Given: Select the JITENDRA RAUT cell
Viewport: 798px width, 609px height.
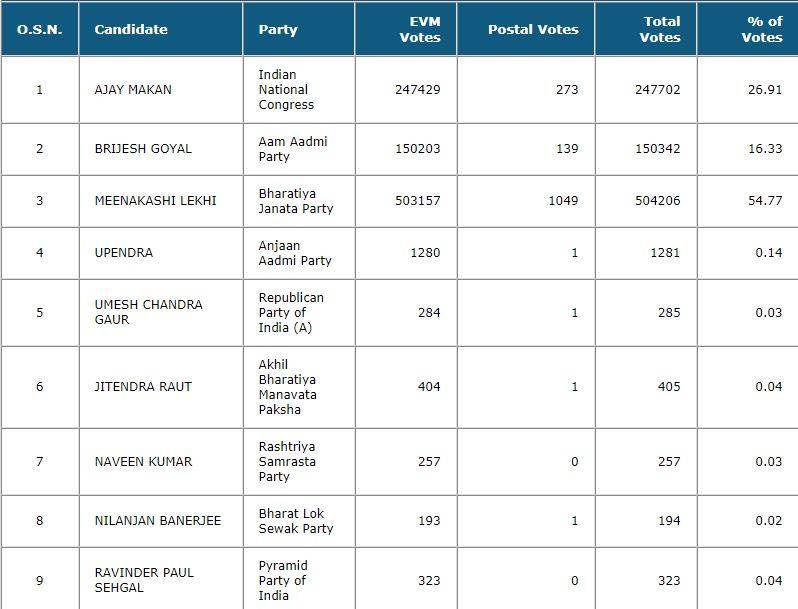Looking at the screenshot, I should coord(143,387).
